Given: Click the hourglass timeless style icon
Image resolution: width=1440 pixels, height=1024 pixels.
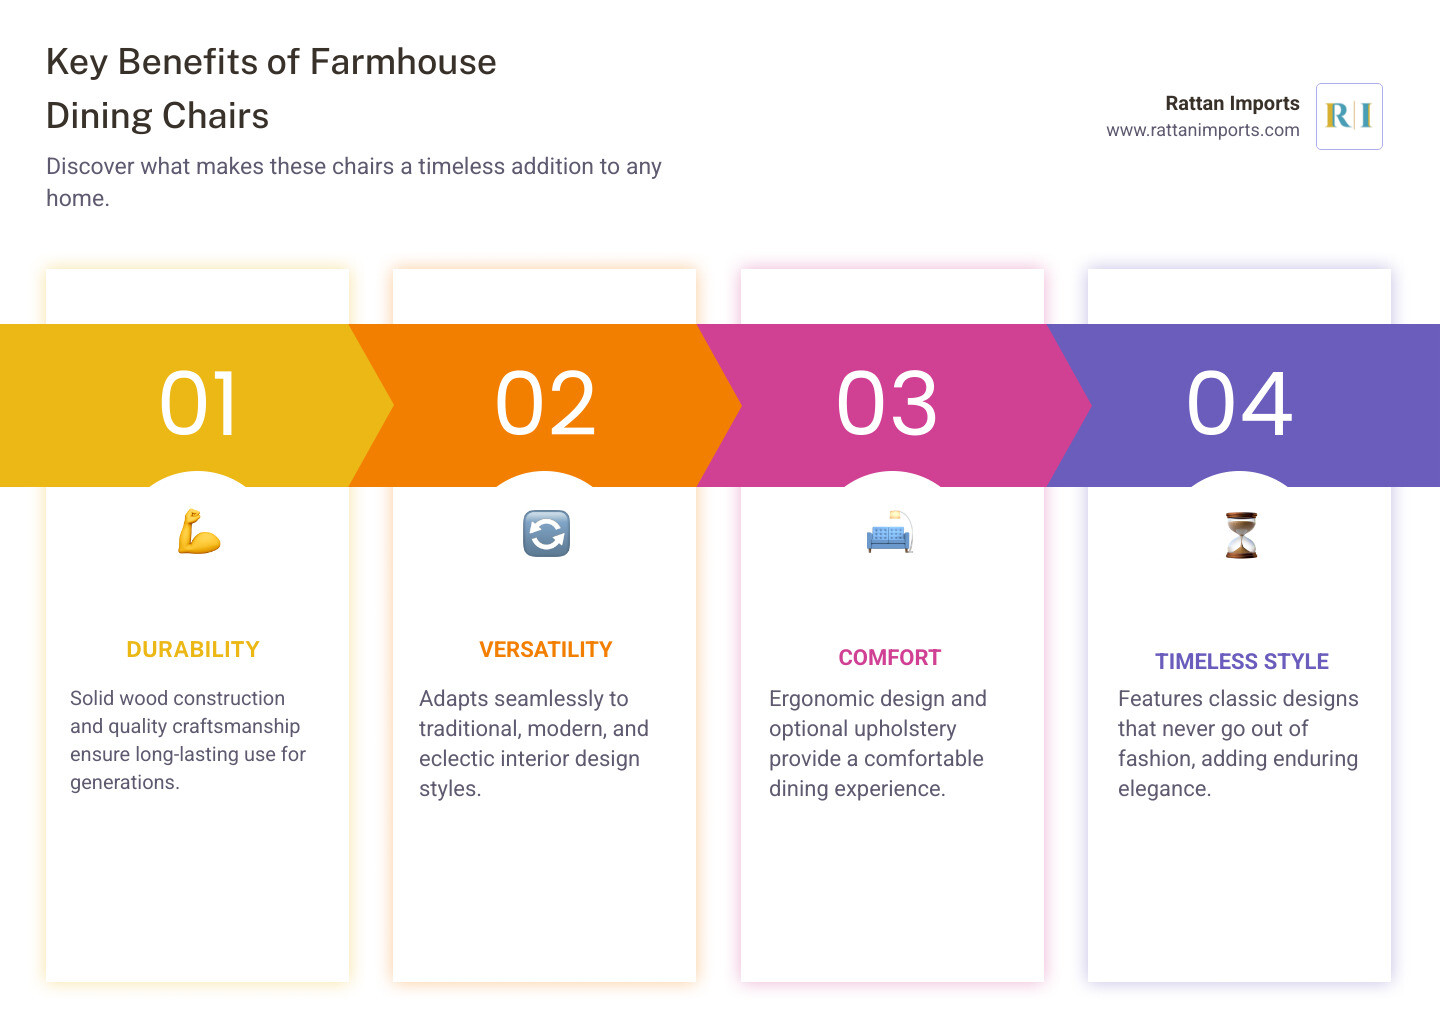Looking at the screenshot, I should [1241, 535].
